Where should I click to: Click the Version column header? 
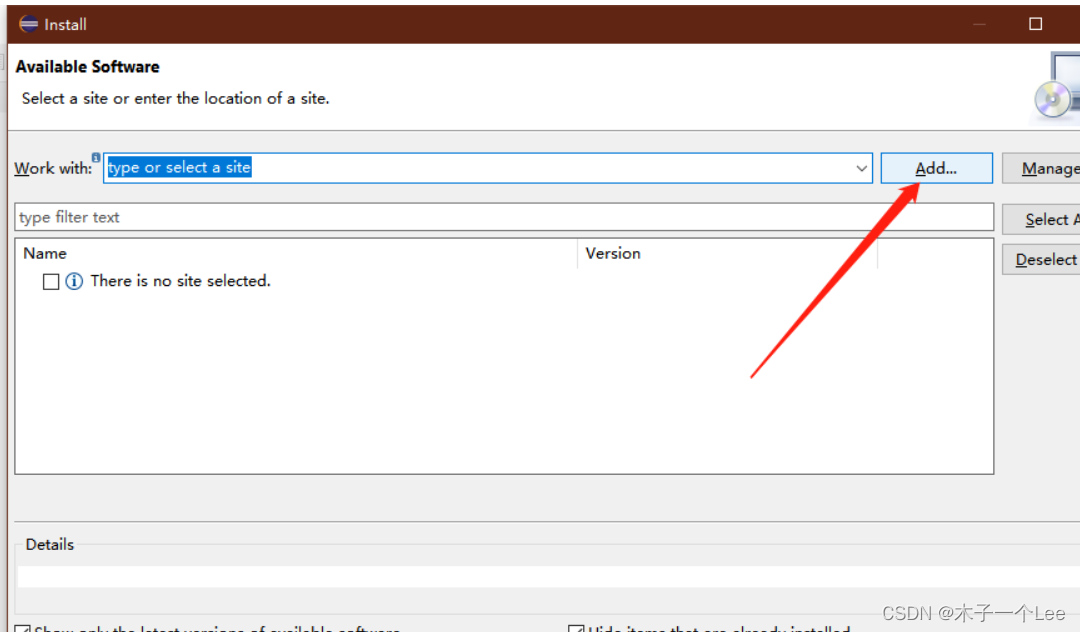727,253
